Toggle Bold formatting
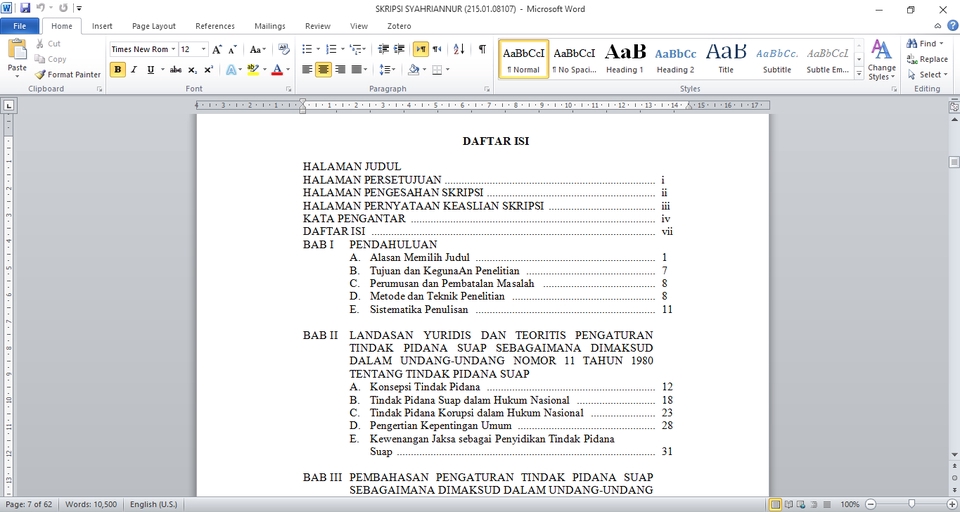This screenshot has height=512, width=960. click(118, 70)
